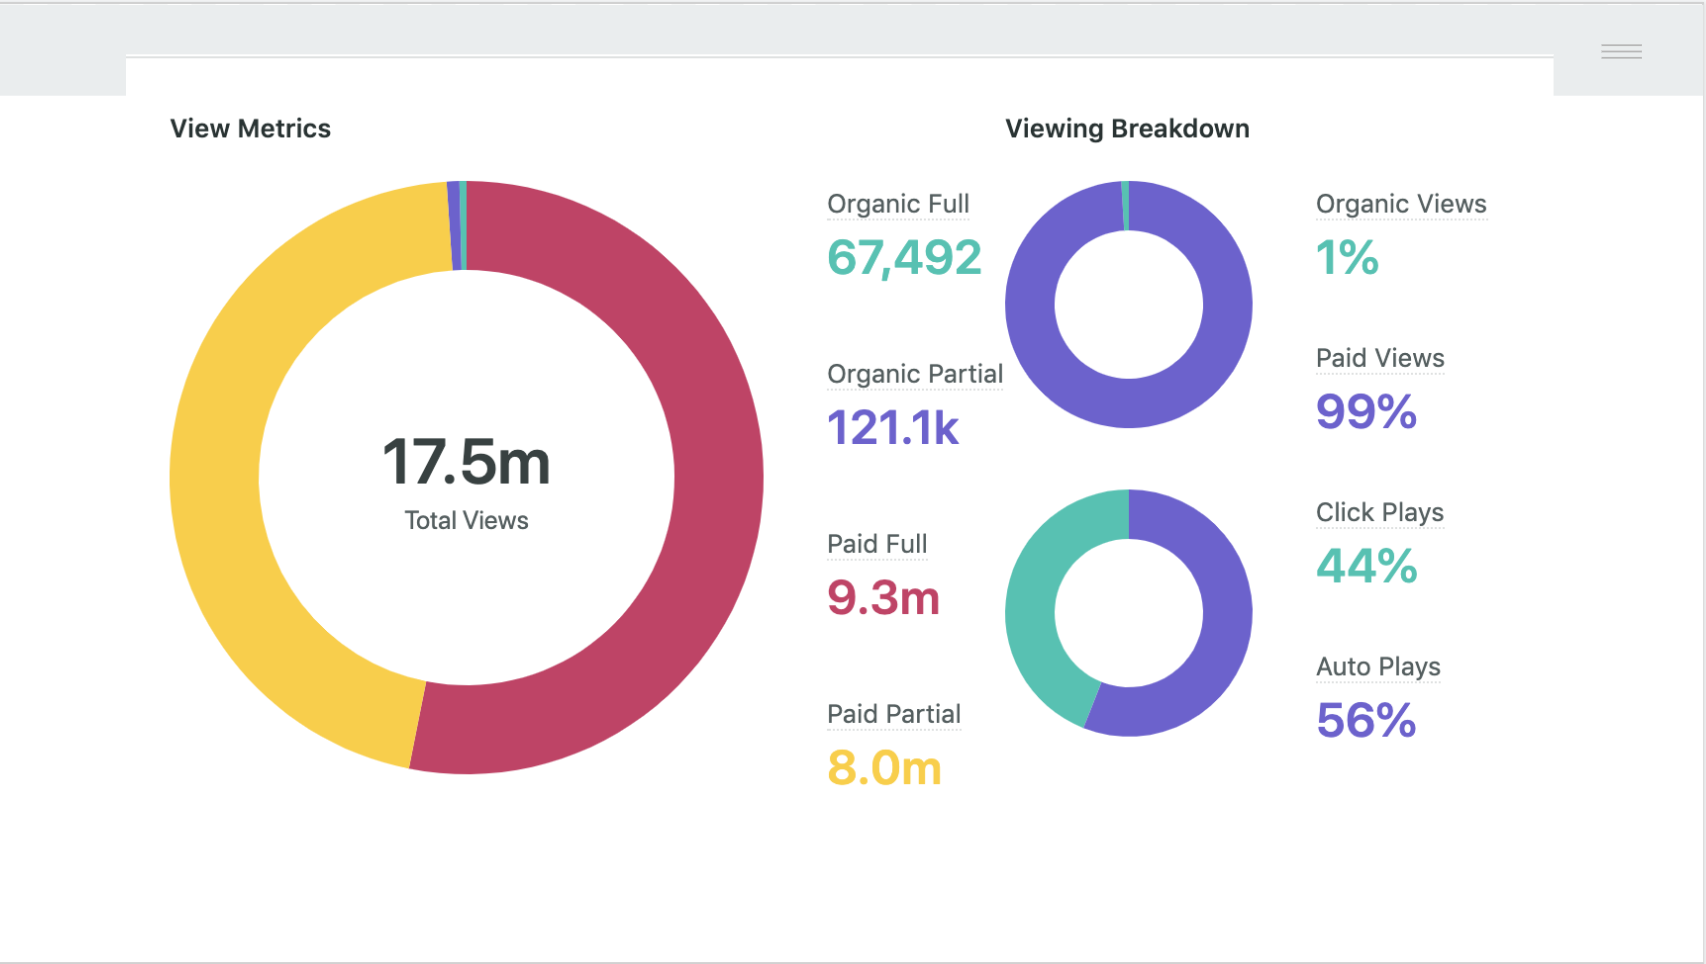Viewport: 1706px width, 964px height.
Task: Click the Paid Partial label
Action: coord(894,714)
